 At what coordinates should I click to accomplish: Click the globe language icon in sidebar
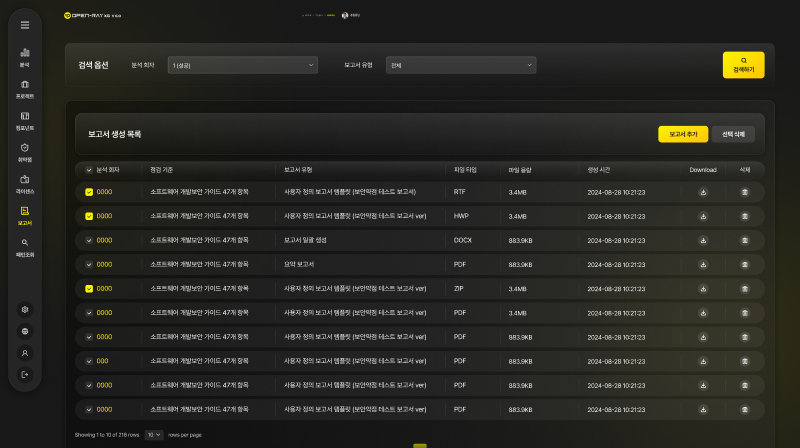pyautogui.click(x=24, y=331)
